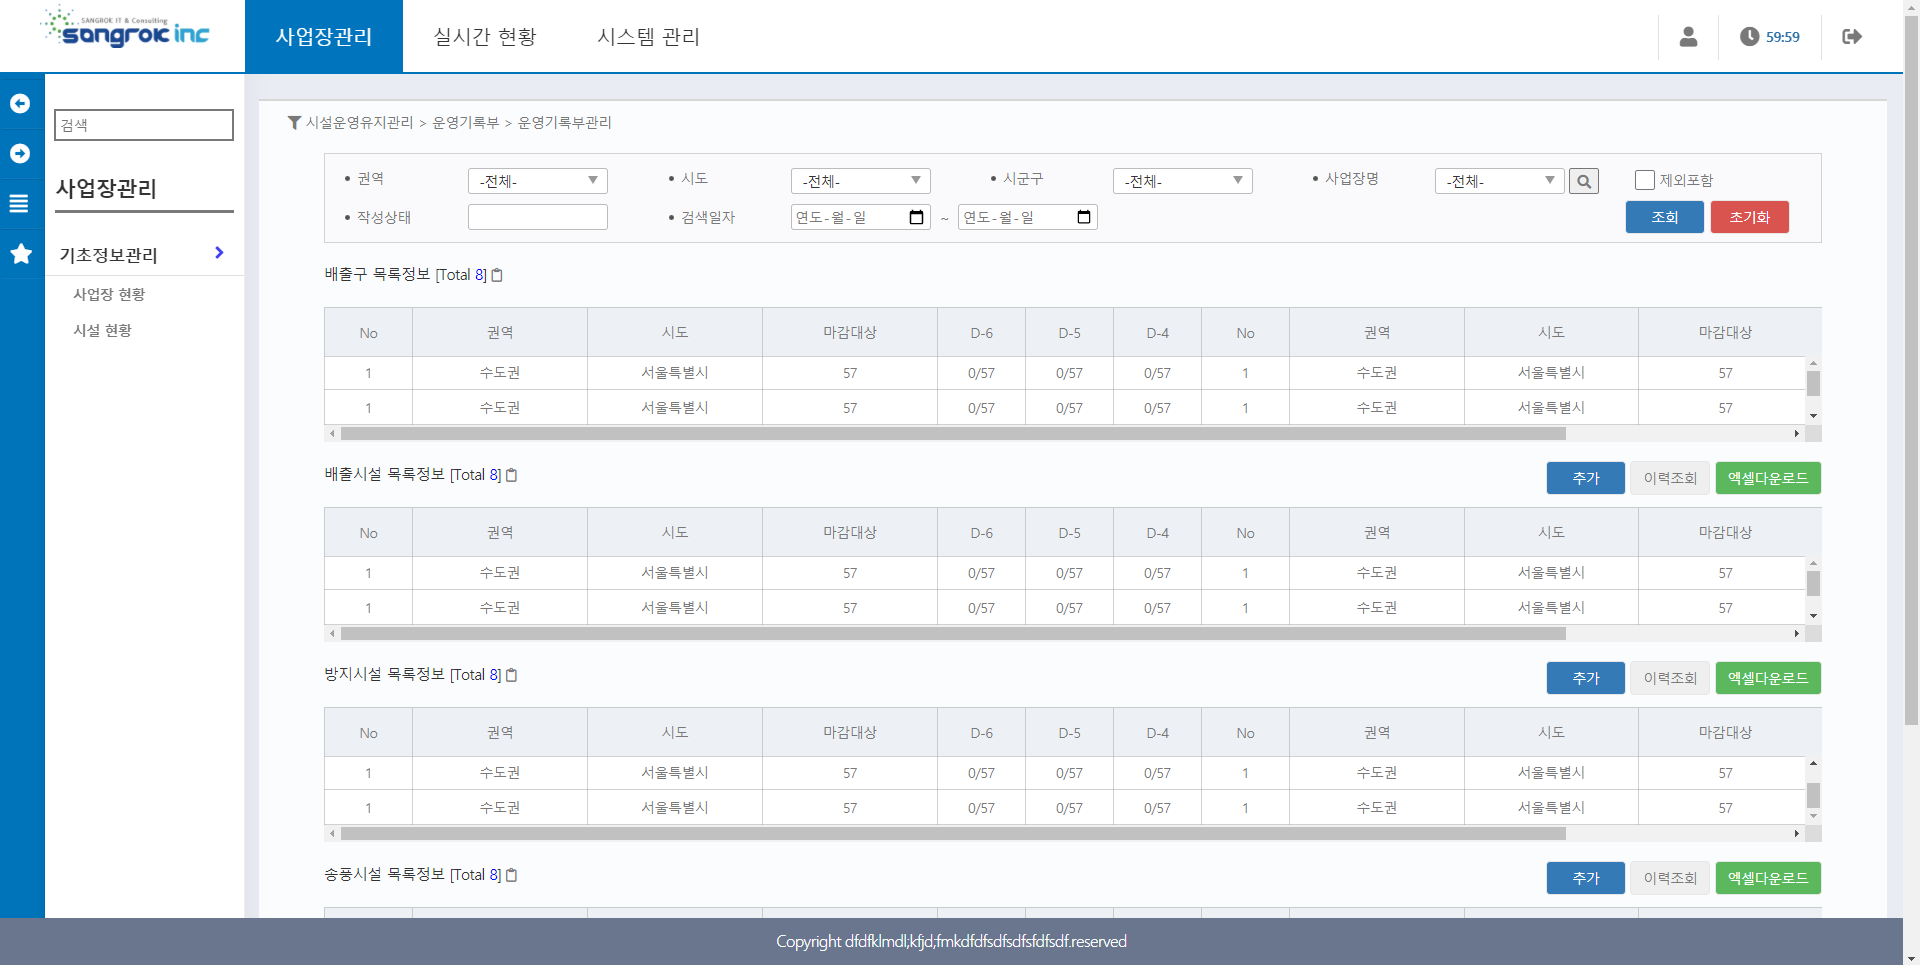The image size is (1920, 965).
Task: Switch to the 시스템 관리 tab
Action: click(648, 36)
